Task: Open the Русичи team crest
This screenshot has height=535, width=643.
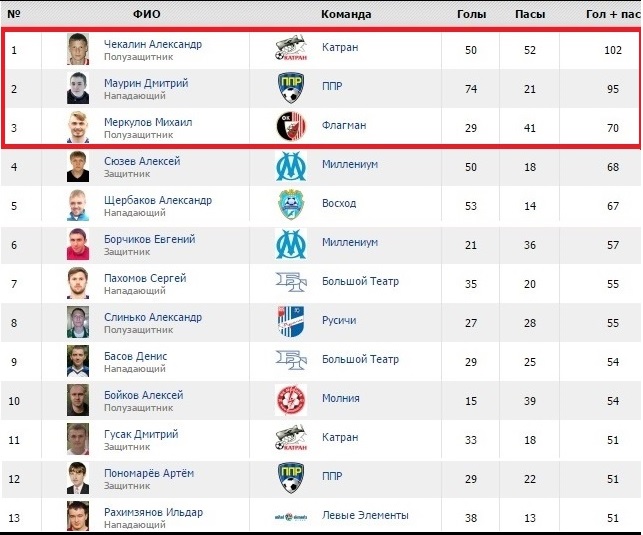Action: (x=291, y=321)
